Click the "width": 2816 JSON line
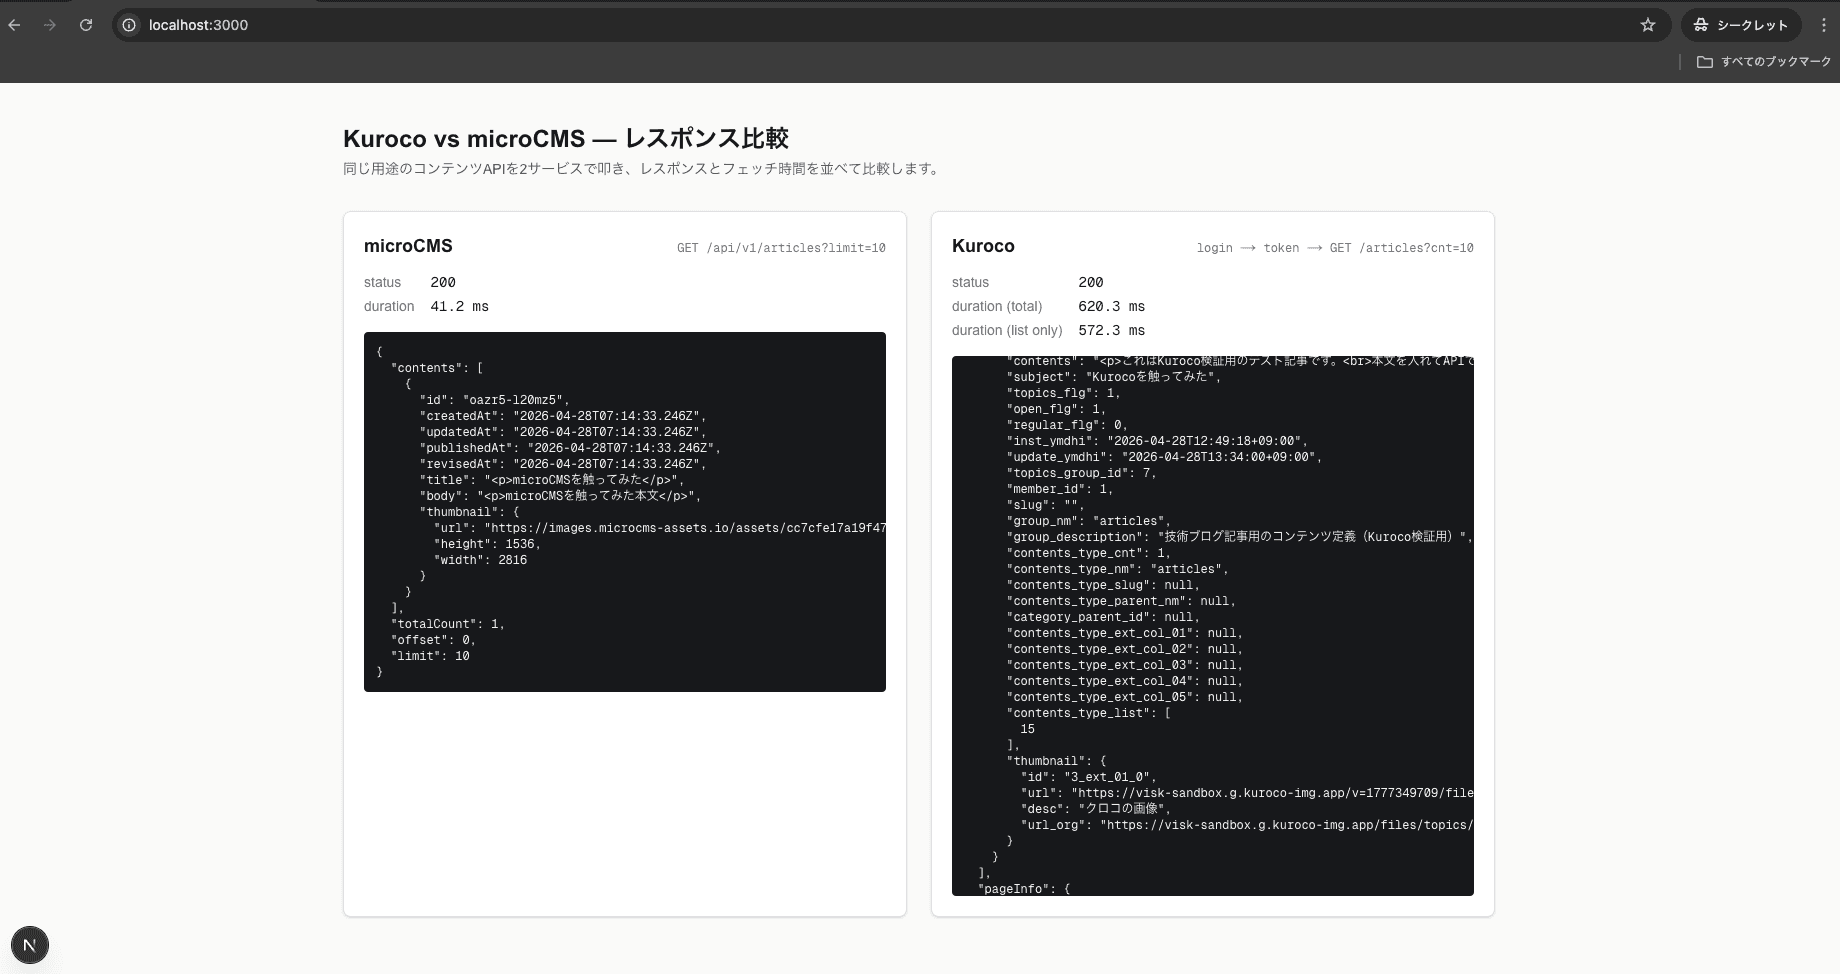The height and width of the screenshot is (974, 1840). (x=480, y=560)
